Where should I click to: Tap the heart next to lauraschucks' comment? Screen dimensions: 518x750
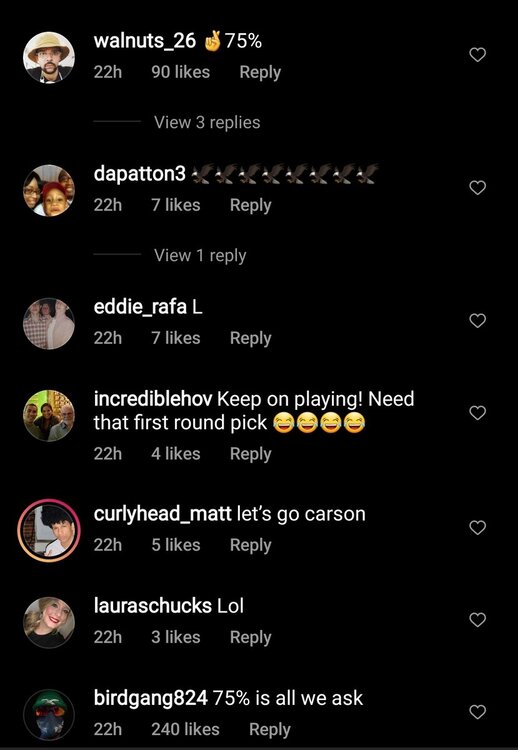click(x=477, y=619)
